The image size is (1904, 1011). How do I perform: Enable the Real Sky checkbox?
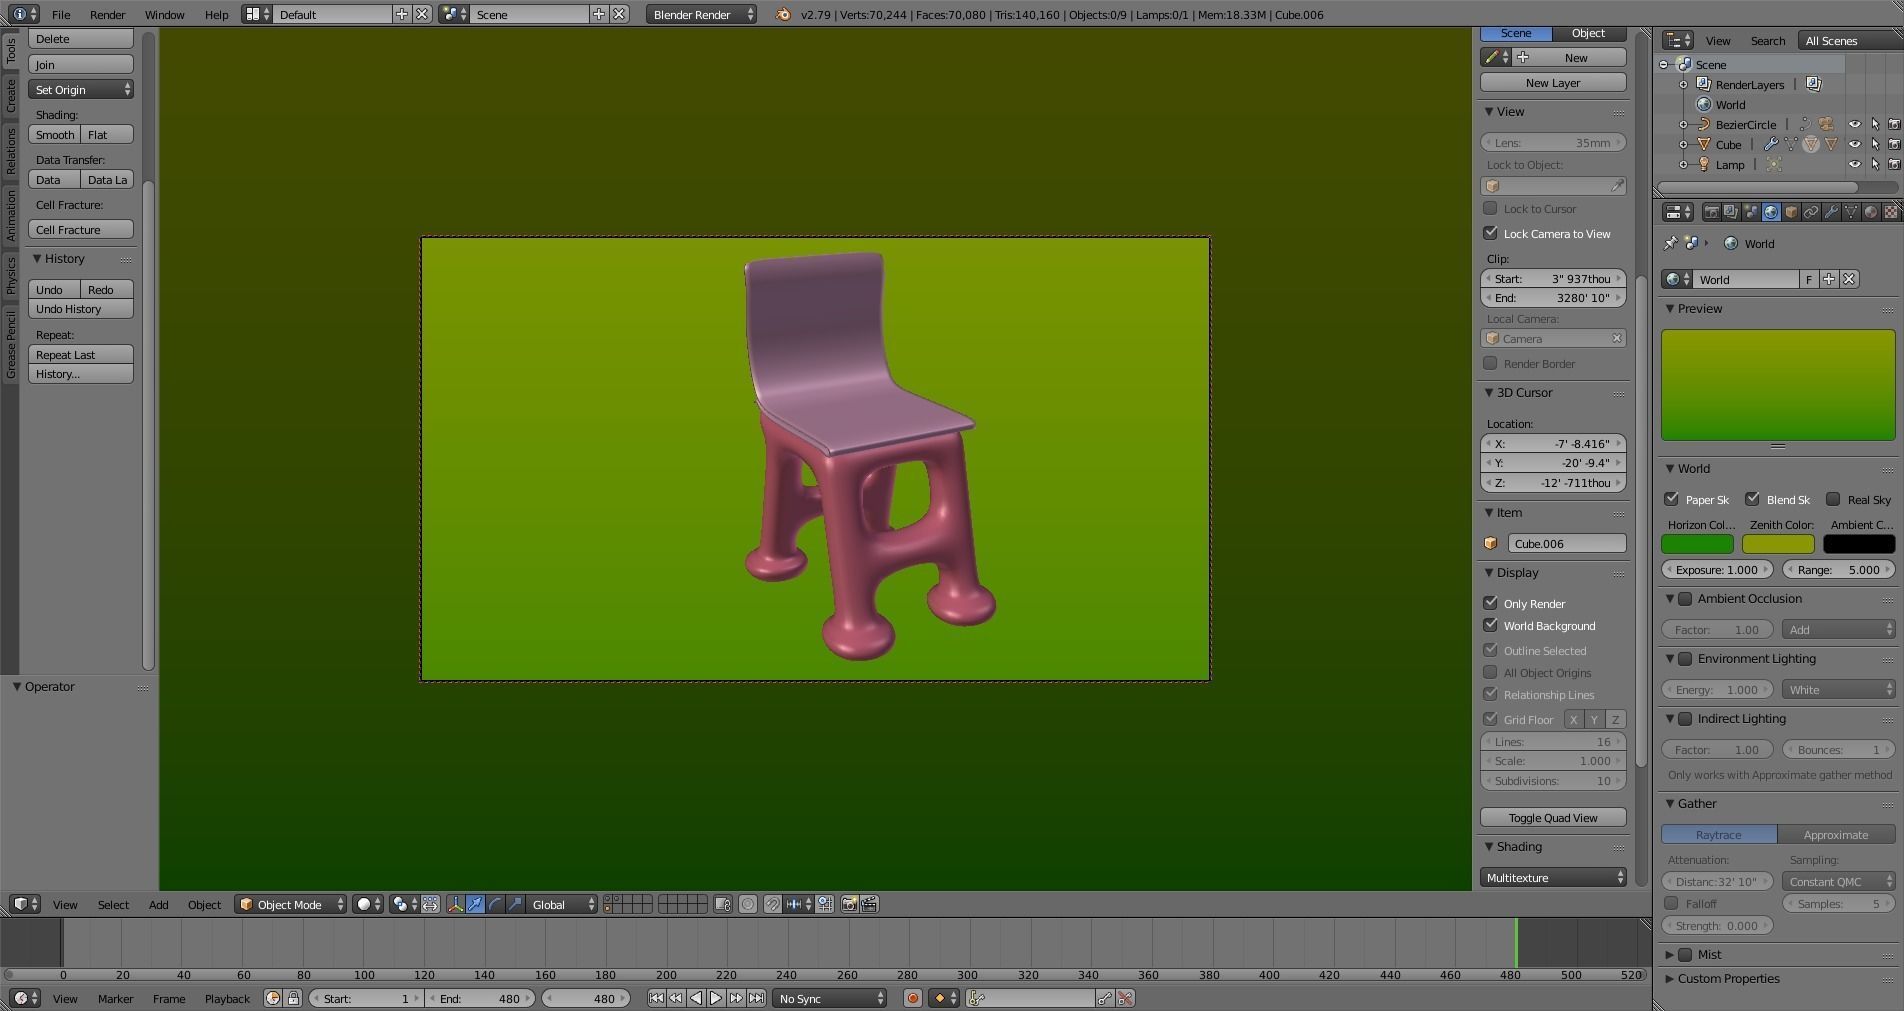point(1833,499)
